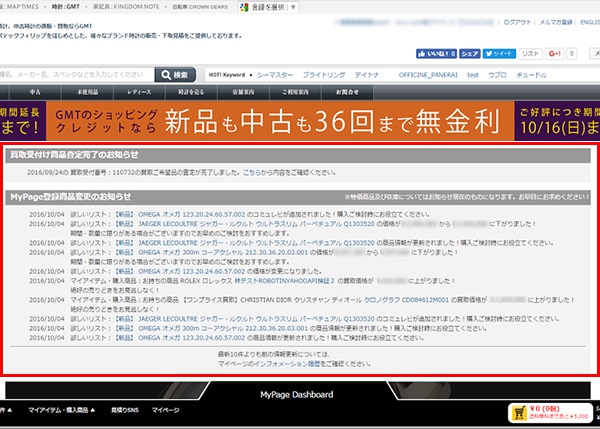Screen dimensions: 600x429
Task: Click the magnifier search button
Action: (x=175, y=75)
